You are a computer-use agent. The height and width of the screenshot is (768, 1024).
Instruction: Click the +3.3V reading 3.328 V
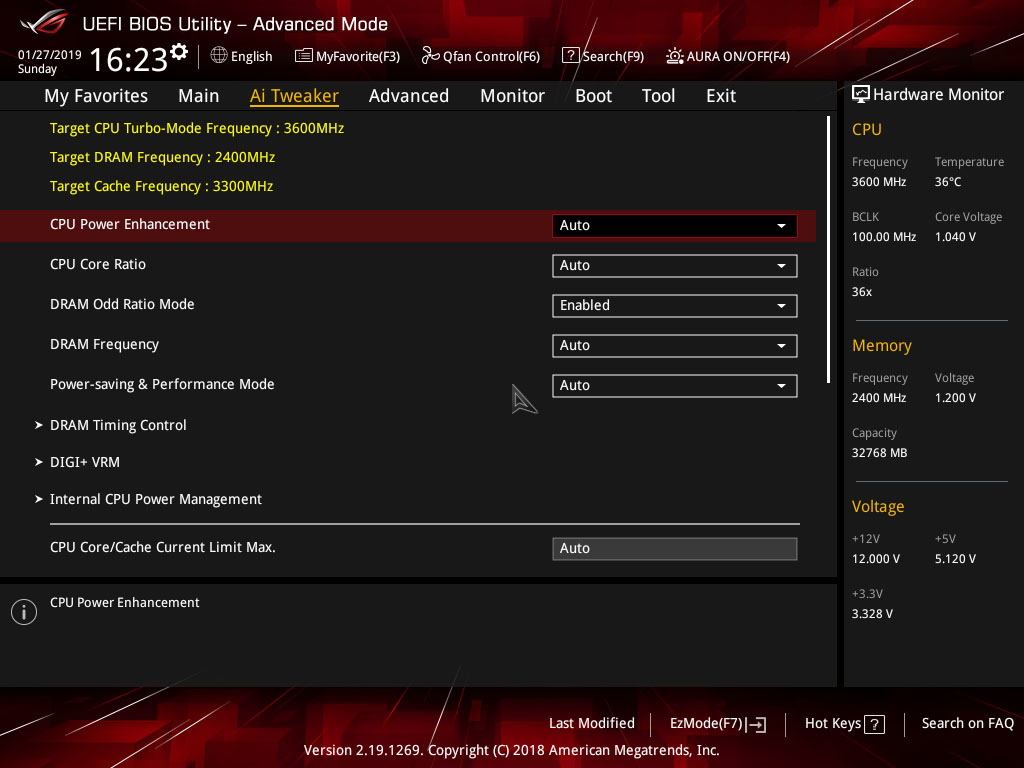click(x=872, y=613)
